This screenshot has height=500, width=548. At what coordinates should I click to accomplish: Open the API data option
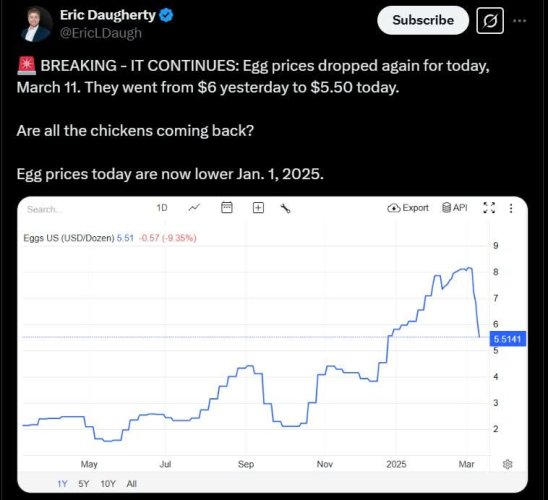(454, 208)
